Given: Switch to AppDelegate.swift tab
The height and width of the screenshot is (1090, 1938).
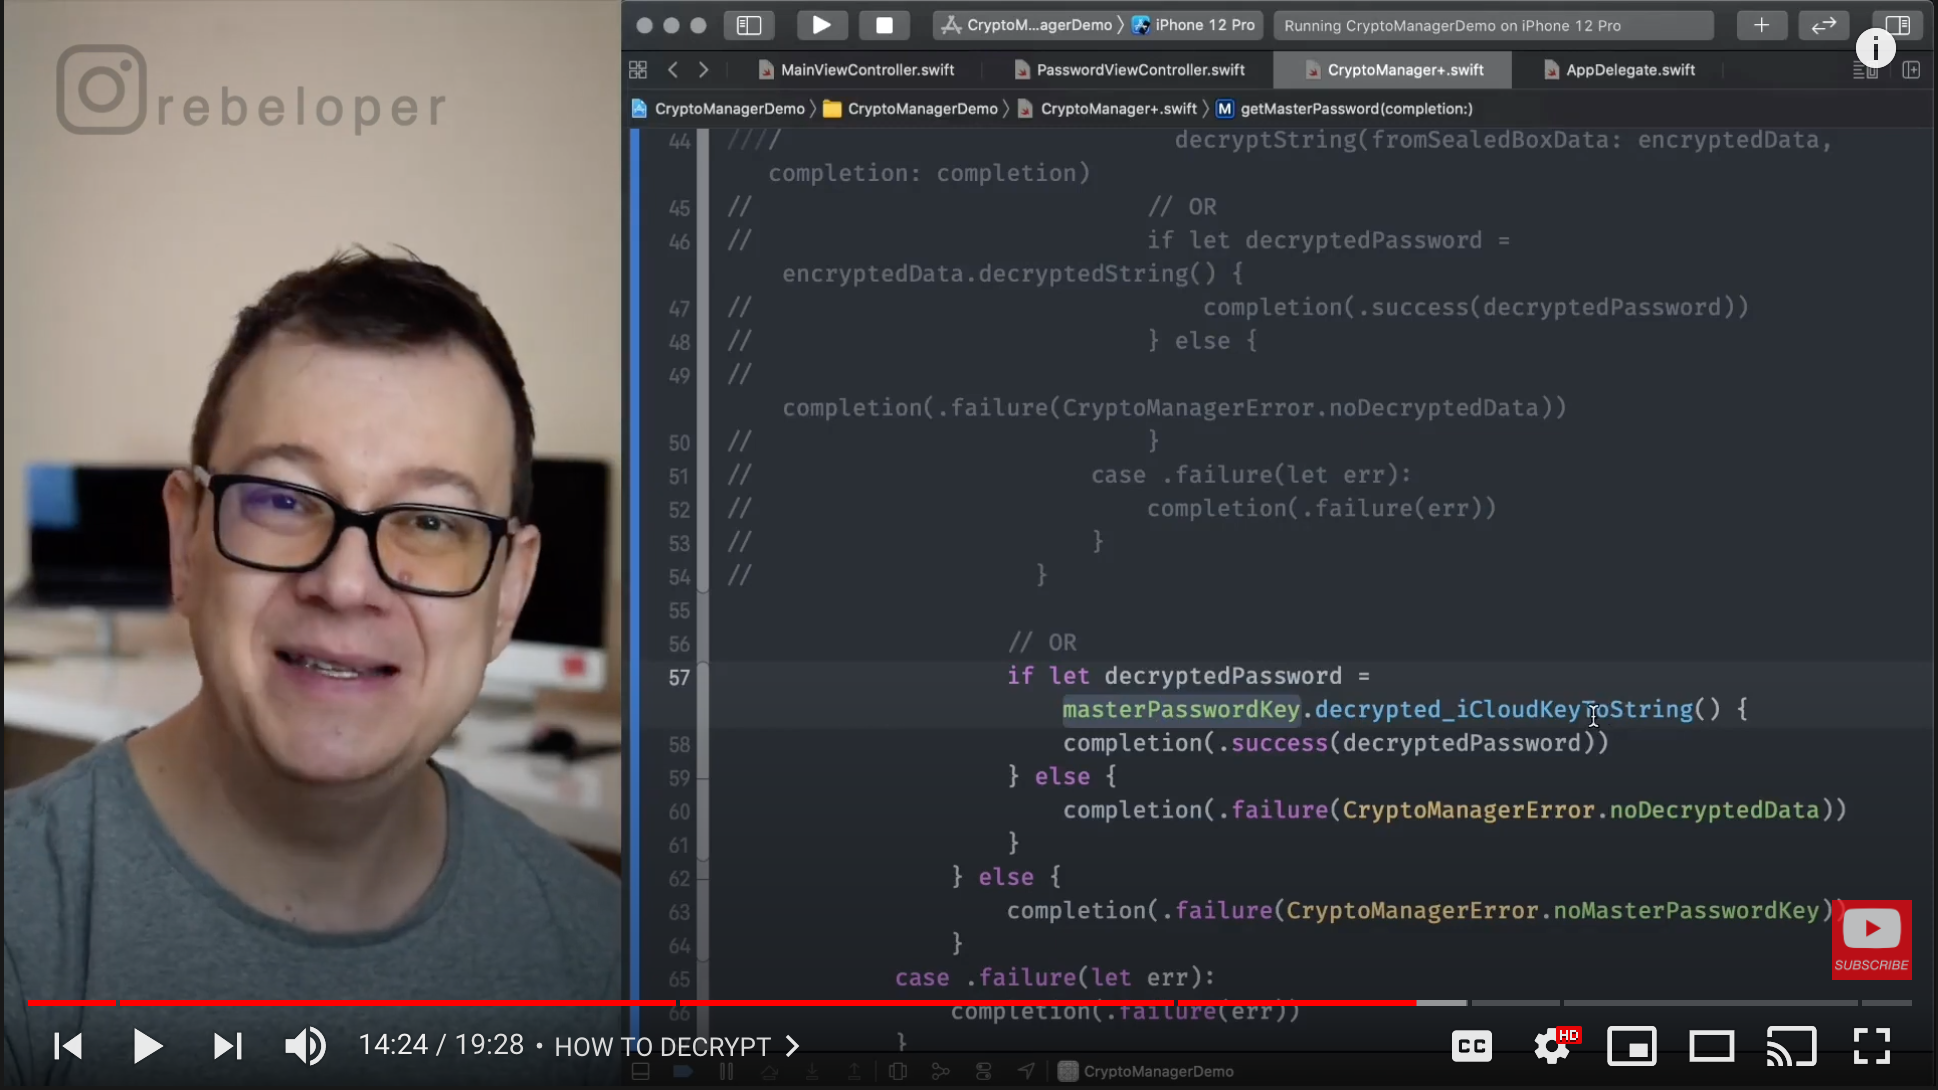Looking at the screenshot, I should 1629,70.
